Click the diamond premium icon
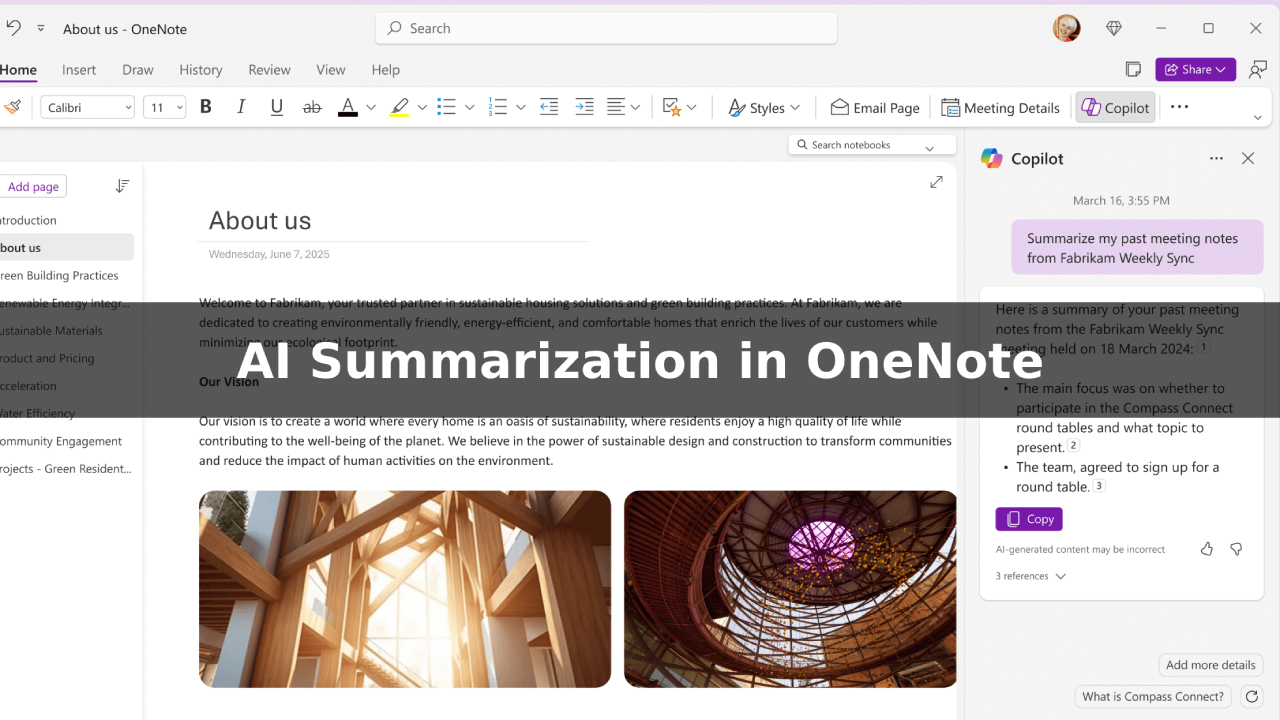 tap(1114, 28)
